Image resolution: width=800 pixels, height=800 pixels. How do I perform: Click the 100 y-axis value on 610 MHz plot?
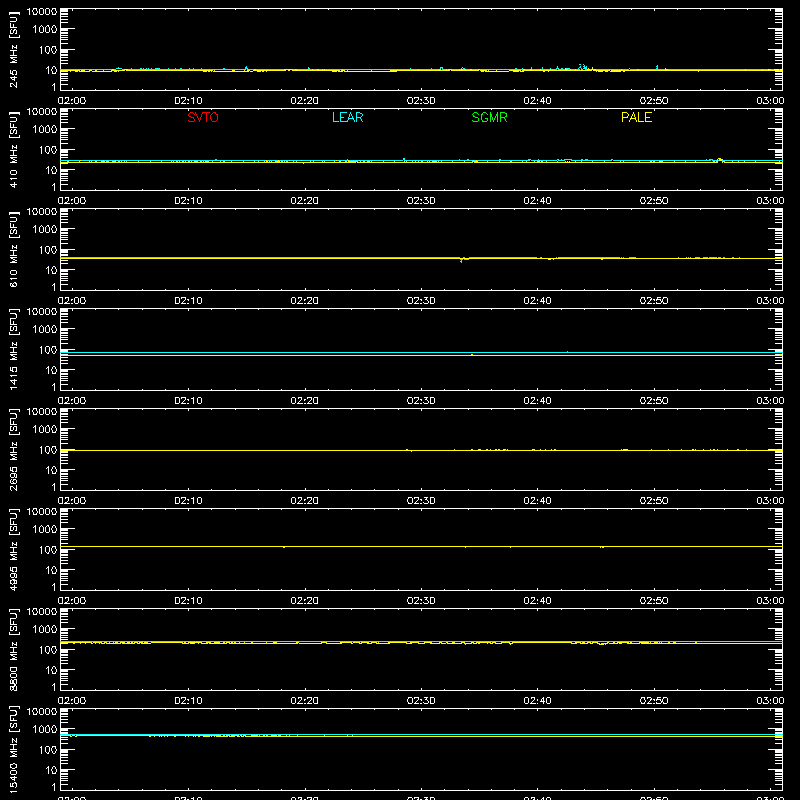(47, 250)
